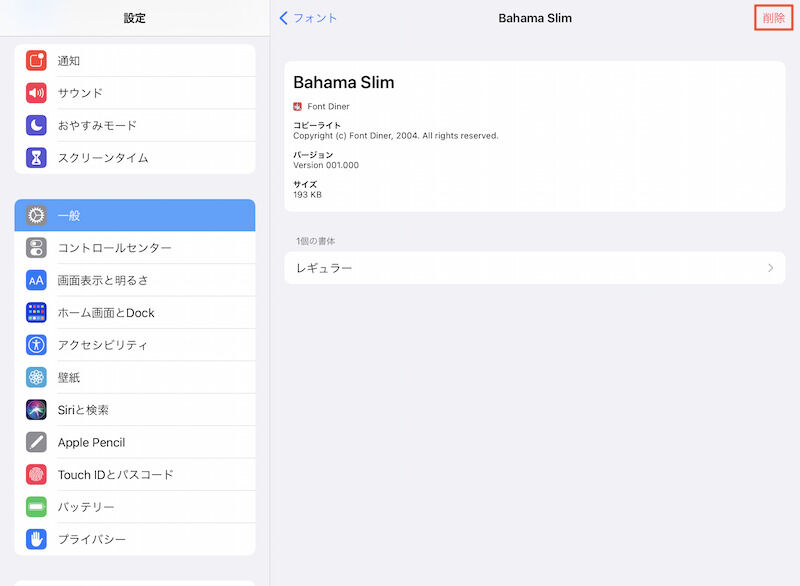Tap the Font Diner app icon
800x586 pixels.
pyautogui.click(x=297, y=107)
